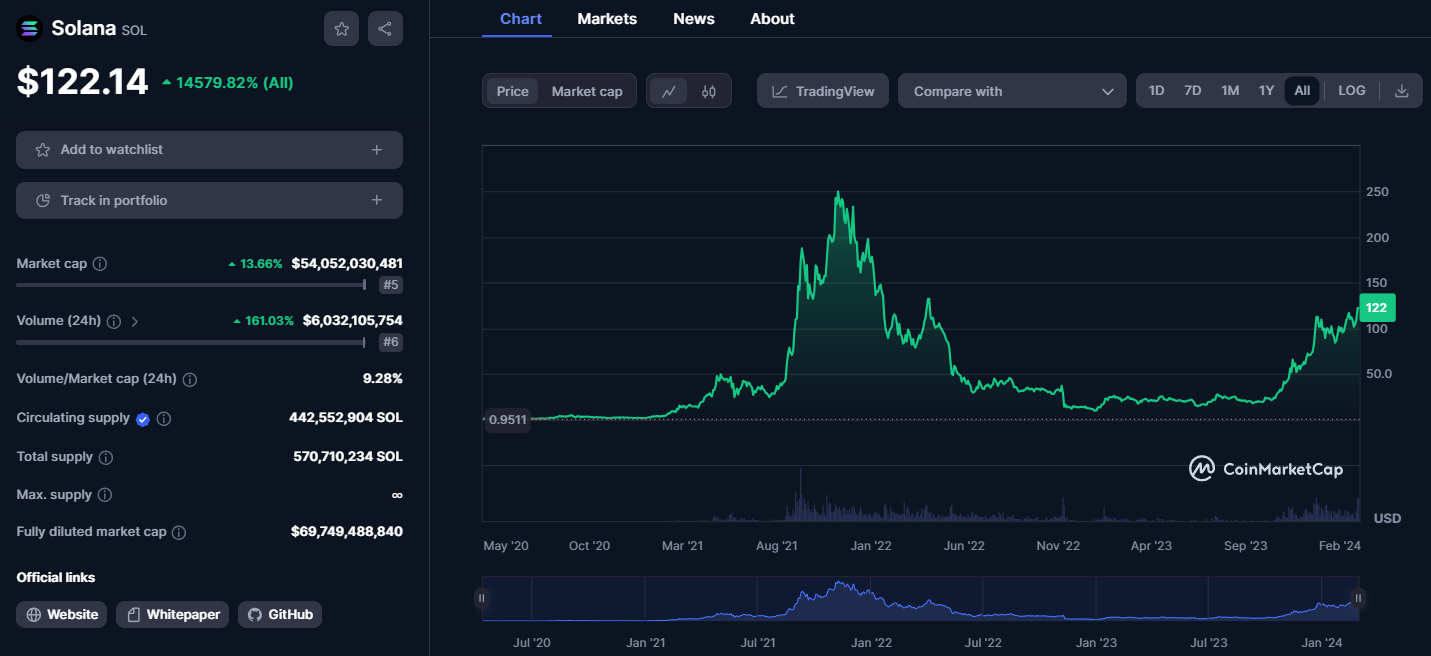Click the Circulating supply verified badge
Viewport: 1431px width, 656px height.
[143, 419]
